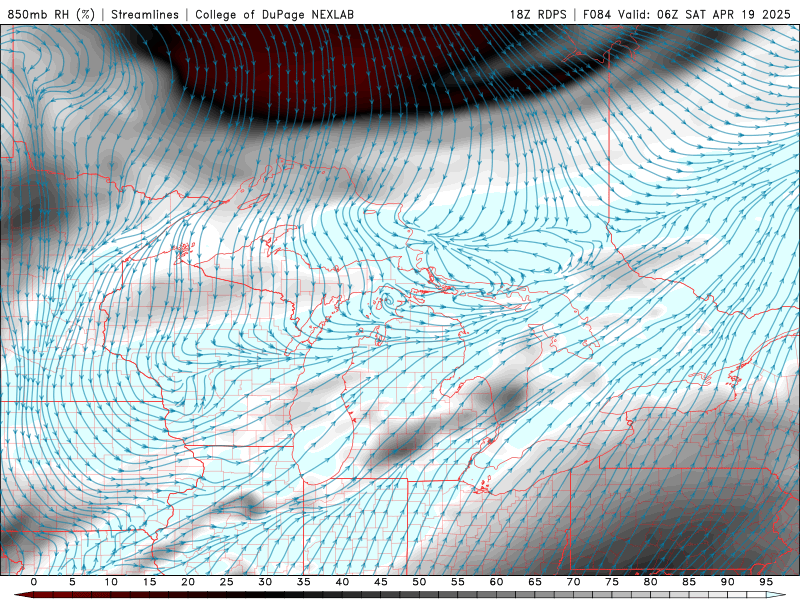Click the '10' value on the colorbar scale

click(111, 582)
